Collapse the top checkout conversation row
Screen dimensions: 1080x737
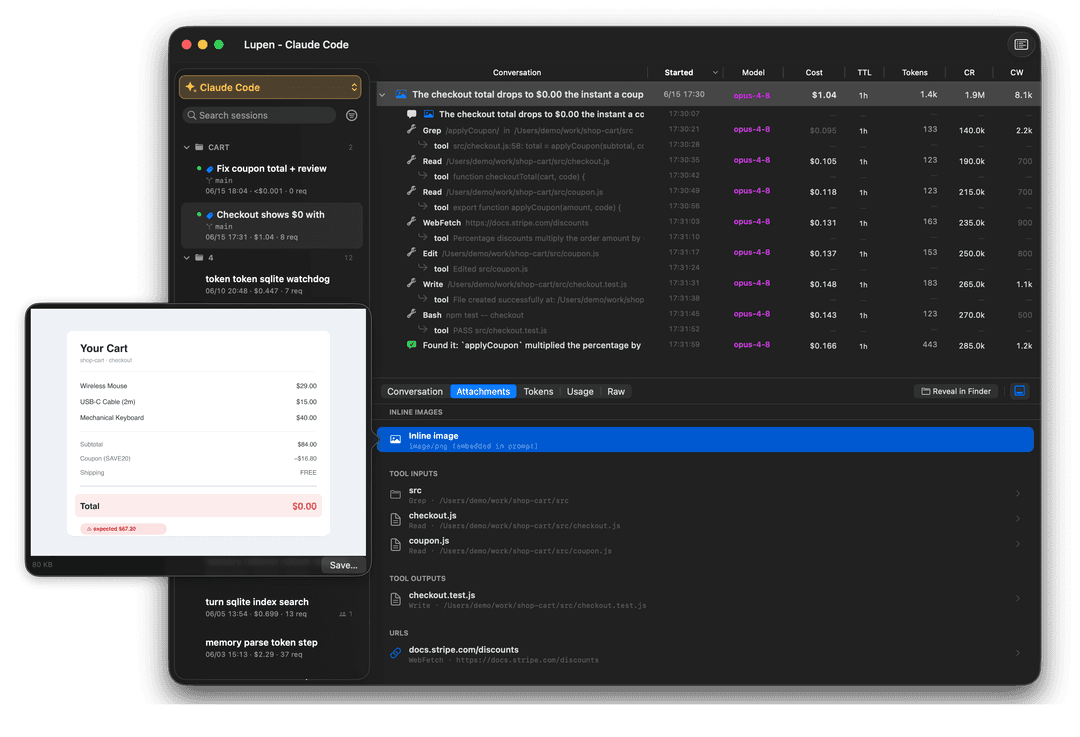pos(382,95)
